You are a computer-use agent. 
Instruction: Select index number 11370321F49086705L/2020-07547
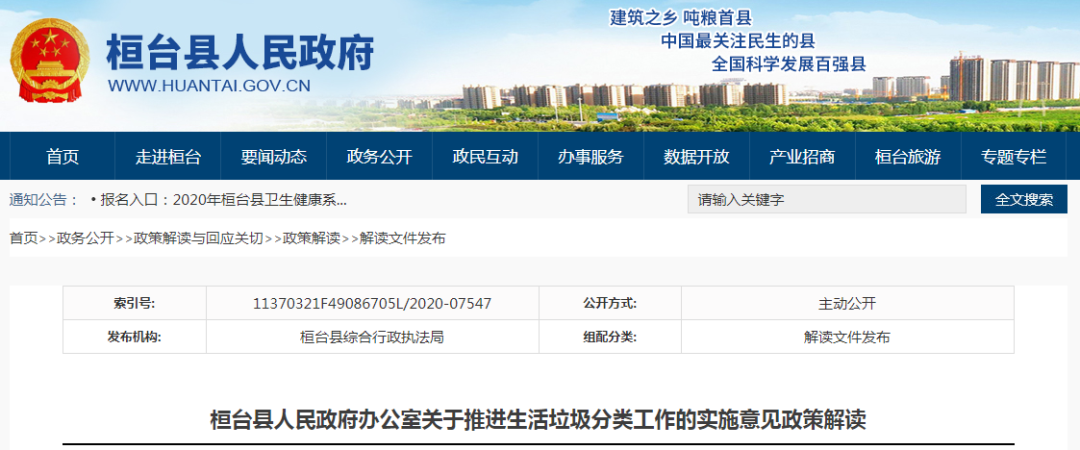tap(373, 303)
